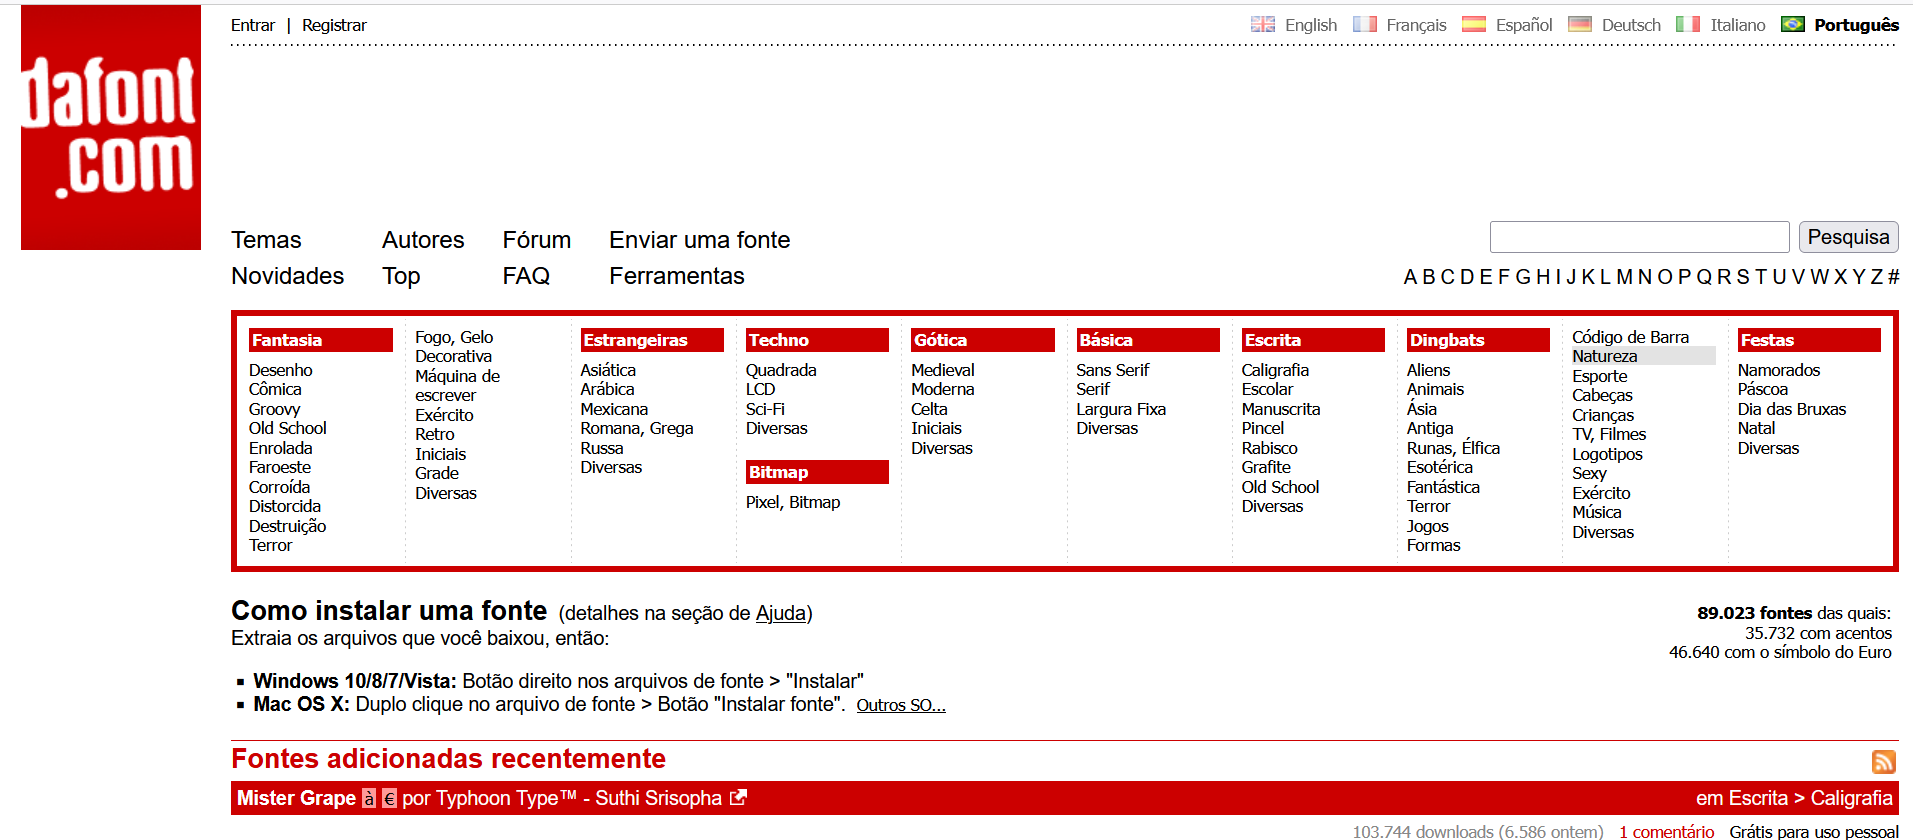Open author Typhoon Type™ - Suthi Srisopha
Screen dimensions: 1913x840
pyautogui.click(x=579, y=798)
